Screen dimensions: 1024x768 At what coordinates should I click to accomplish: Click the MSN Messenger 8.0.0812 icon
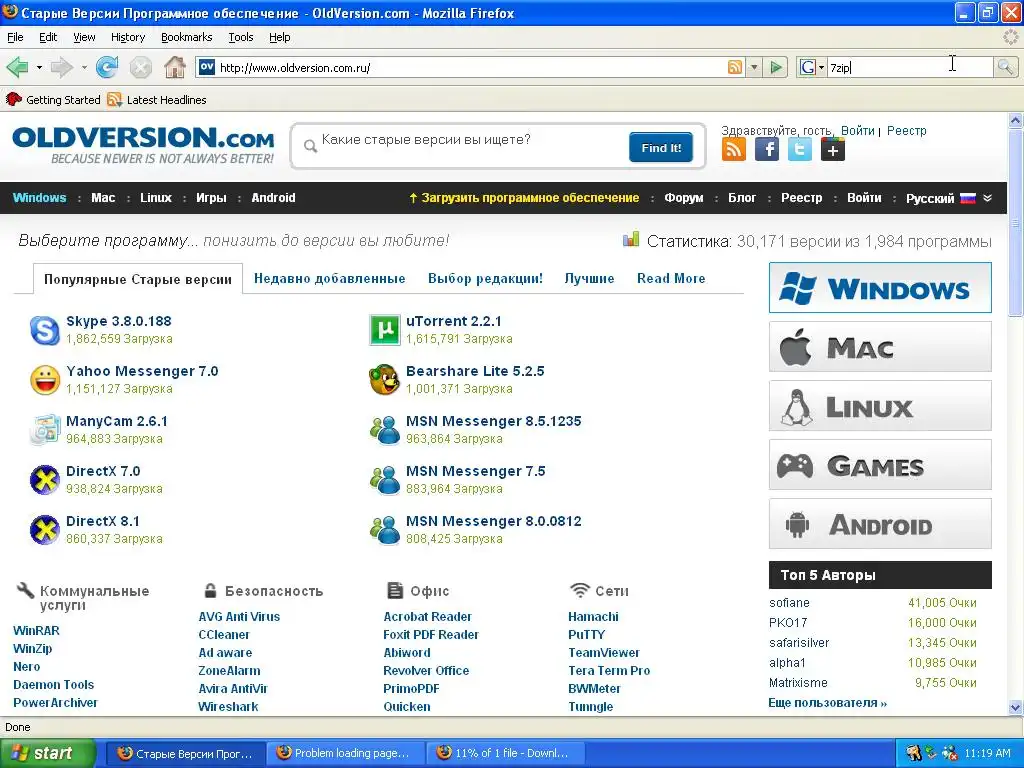point(385,530)
